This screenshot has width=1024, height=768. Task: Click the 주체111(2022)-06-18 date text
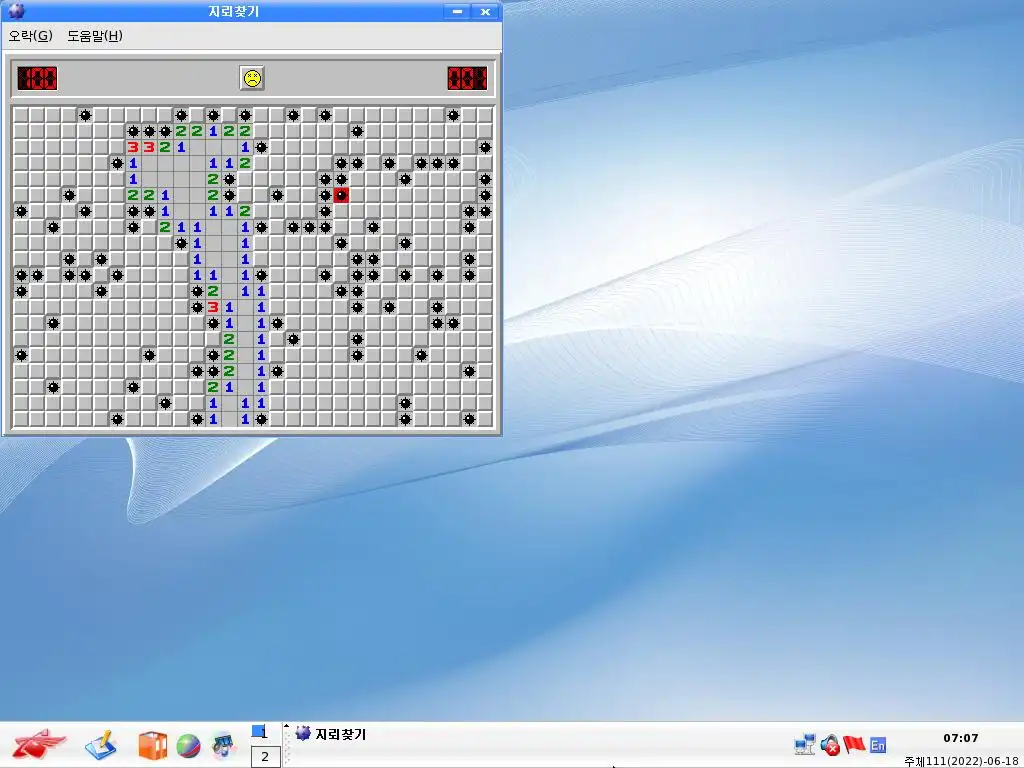961,761
